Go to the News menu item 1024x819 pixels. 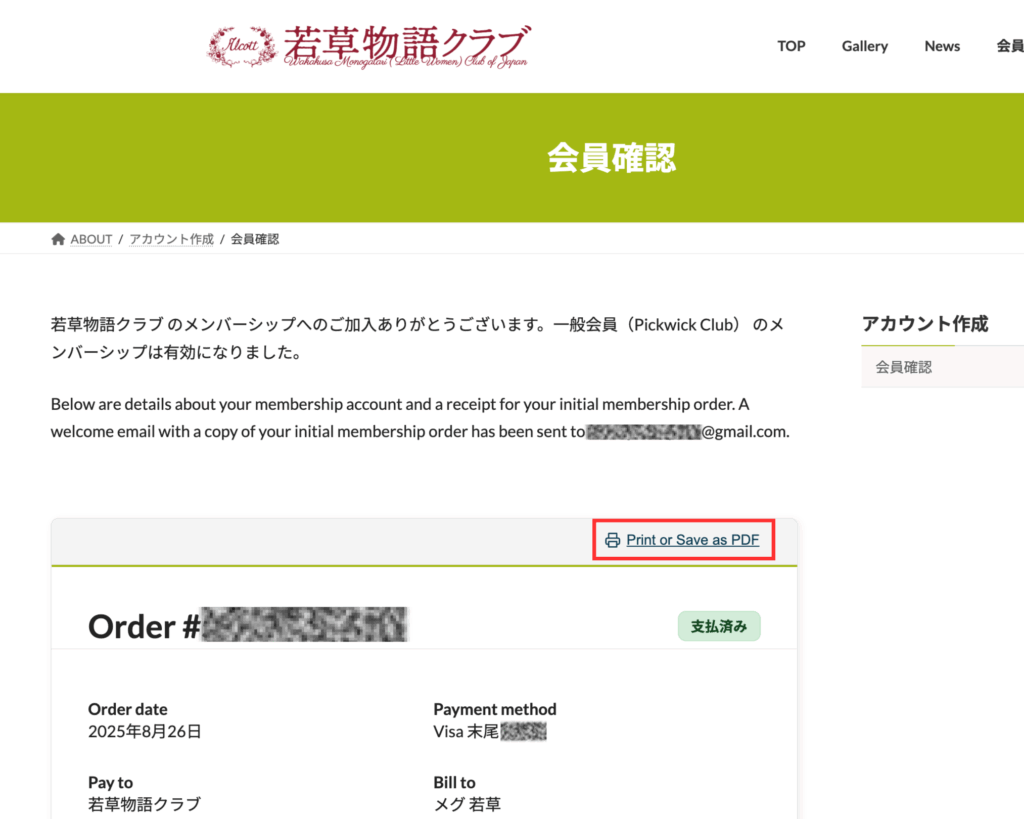tap(942, 46)
